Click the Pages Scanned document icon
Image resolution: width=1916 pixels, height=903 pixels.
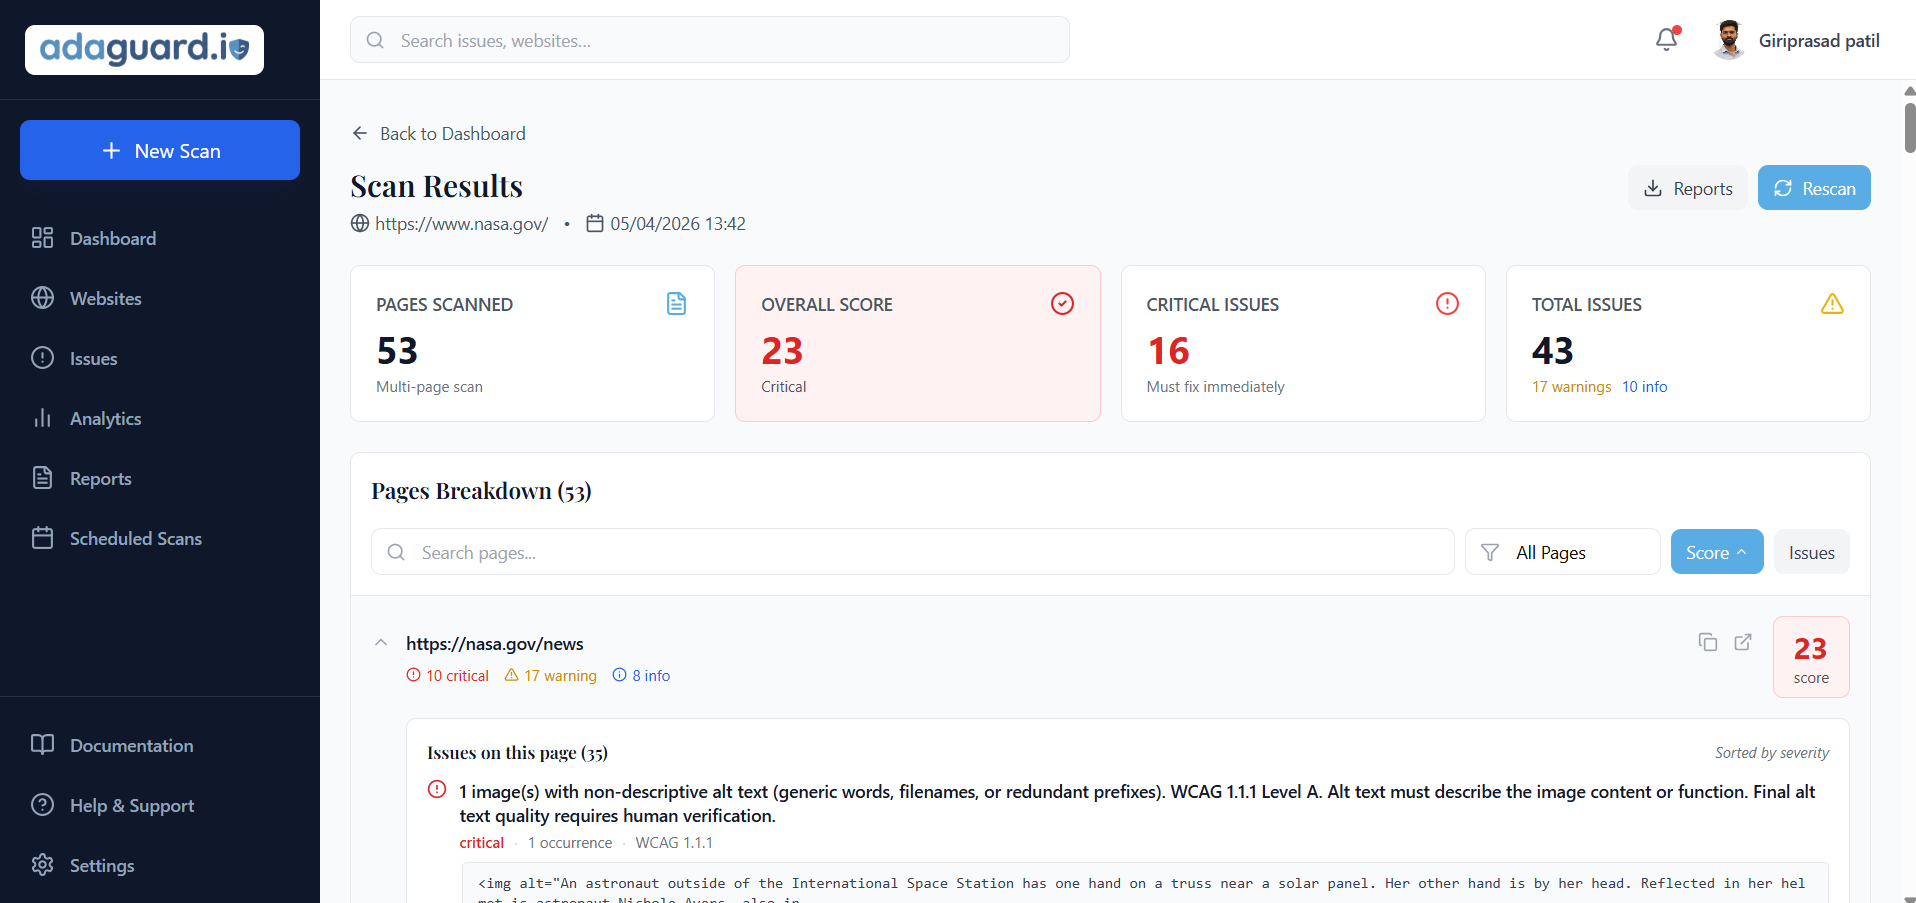pyautogui.click(x=676, y=303)
